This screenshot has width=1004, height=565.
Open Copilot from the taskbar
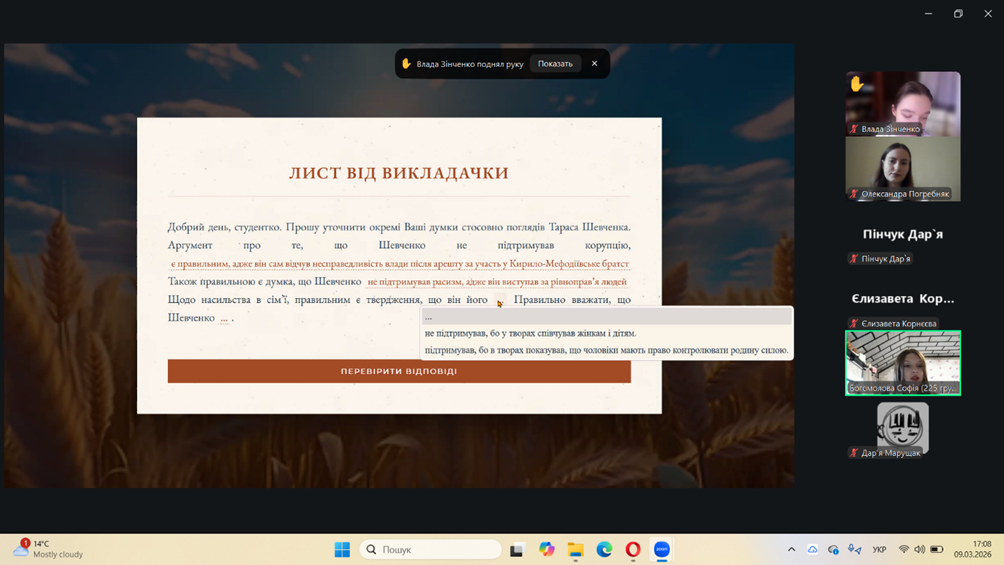546,549
